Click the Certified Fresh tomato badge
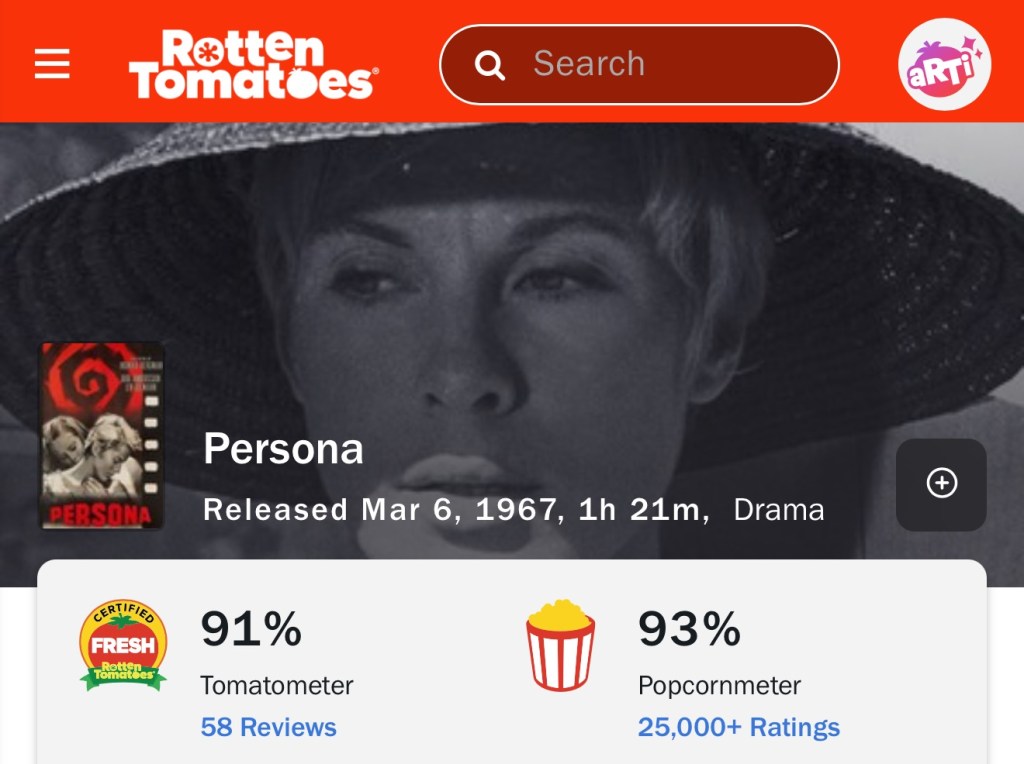This screenshot has width=1024, height=764. (x=123, y=645)
